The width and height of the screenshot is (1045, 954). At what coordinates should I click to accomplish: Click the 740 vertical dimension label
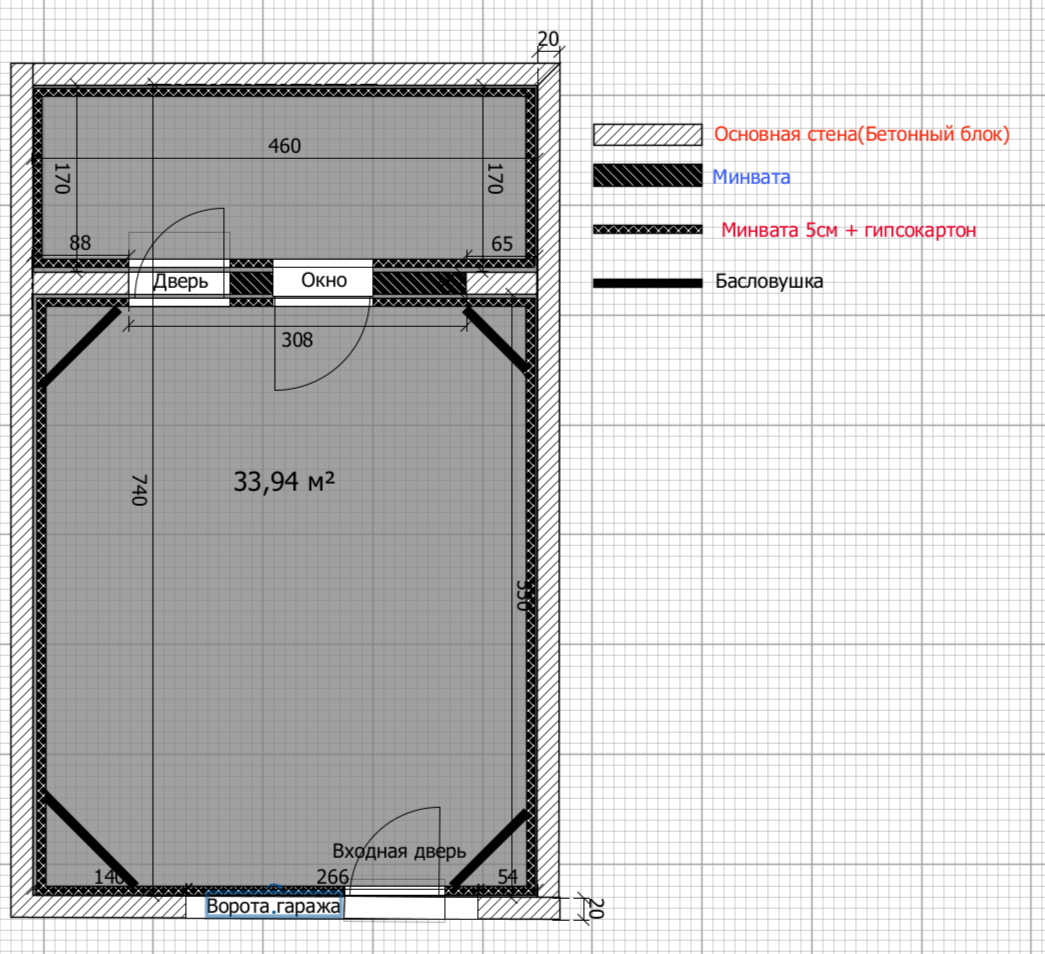click(139, 490)
